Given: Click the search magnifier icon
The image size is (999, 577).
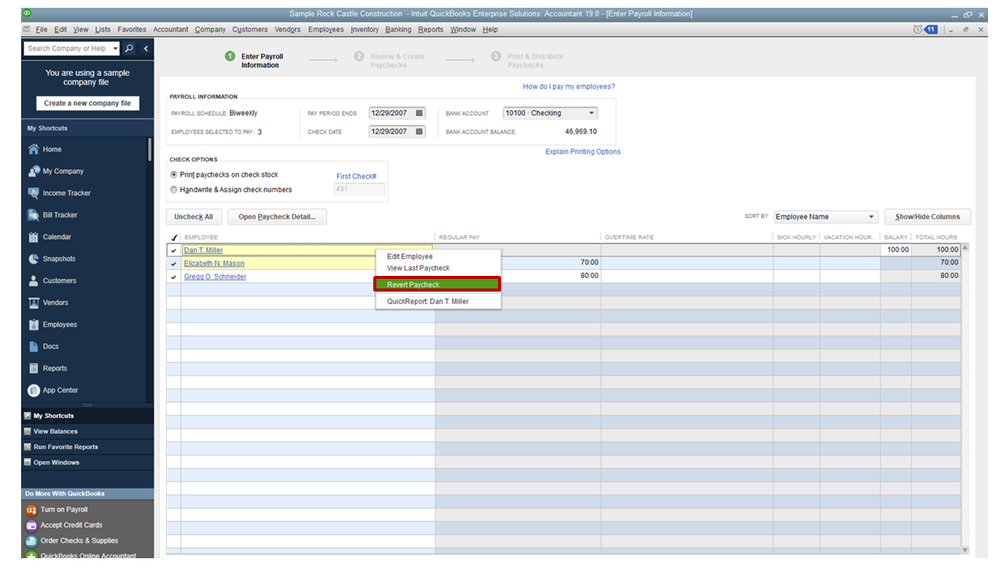Looking at the screenshot, I should pos(129,48).
